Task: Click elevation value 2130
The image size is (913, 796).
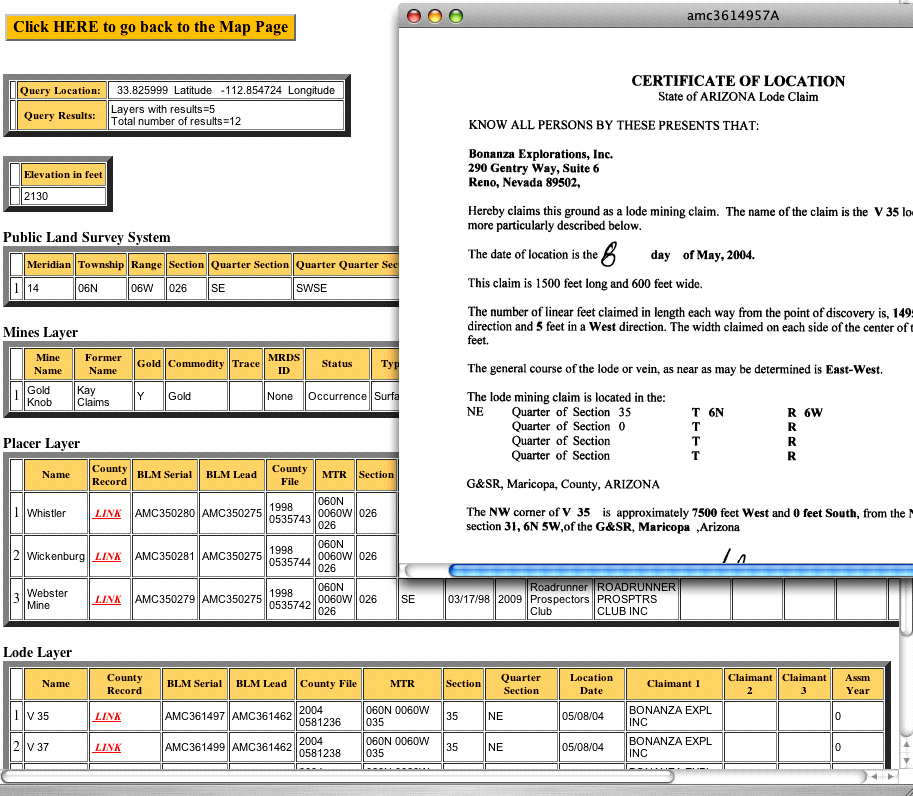Action: click(63, 196)
